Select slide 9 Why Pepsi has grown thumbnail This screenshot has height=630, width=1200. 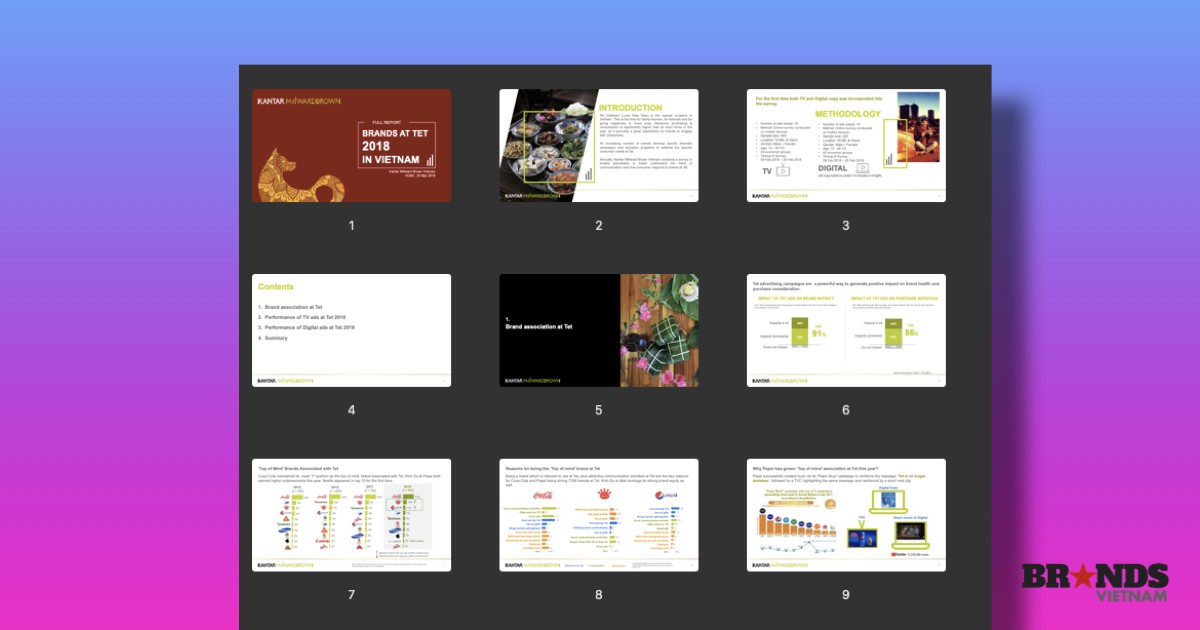click(846, 515)
